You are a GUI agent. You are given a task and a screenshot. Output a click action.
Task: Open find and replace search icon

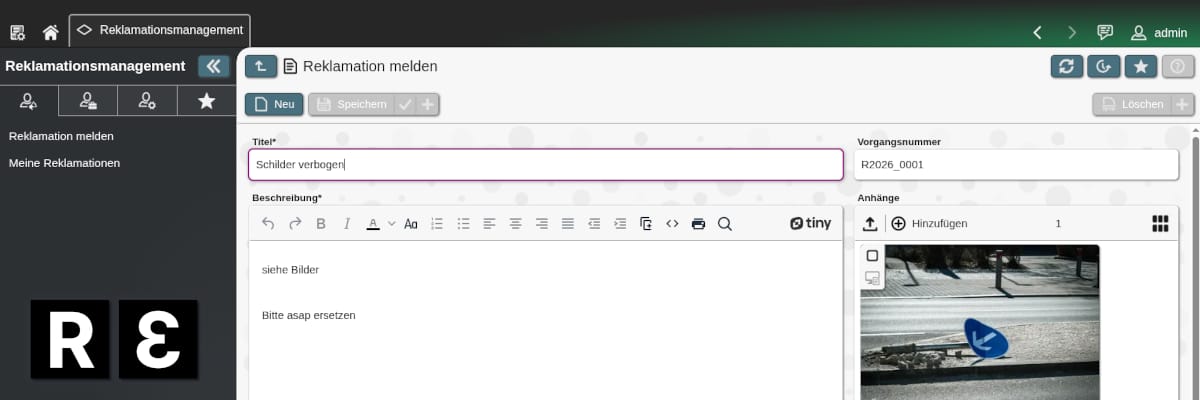coord(725,224)
